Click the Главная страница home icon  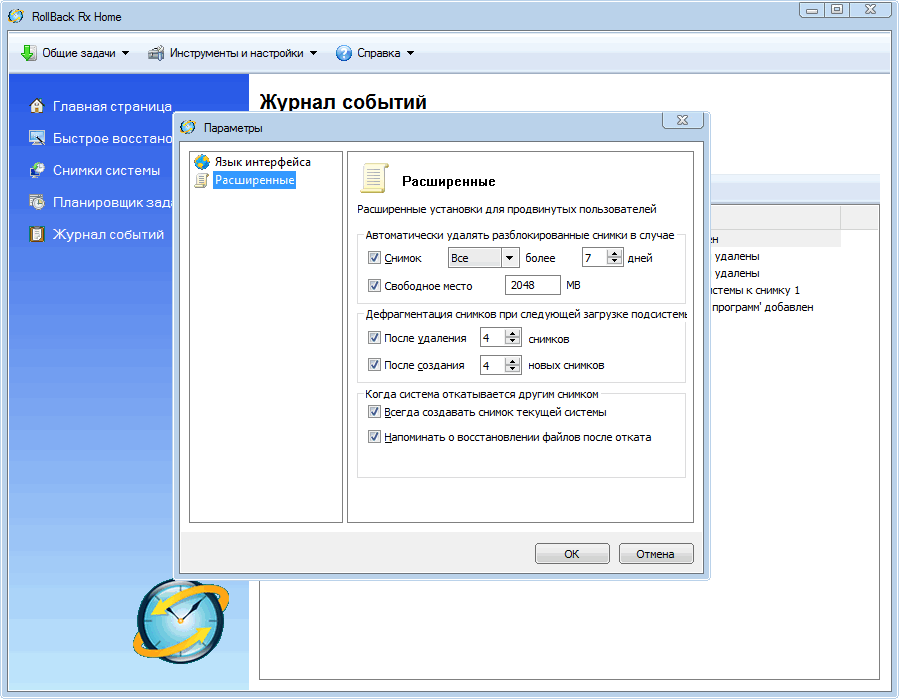click(x=37, y=106)
